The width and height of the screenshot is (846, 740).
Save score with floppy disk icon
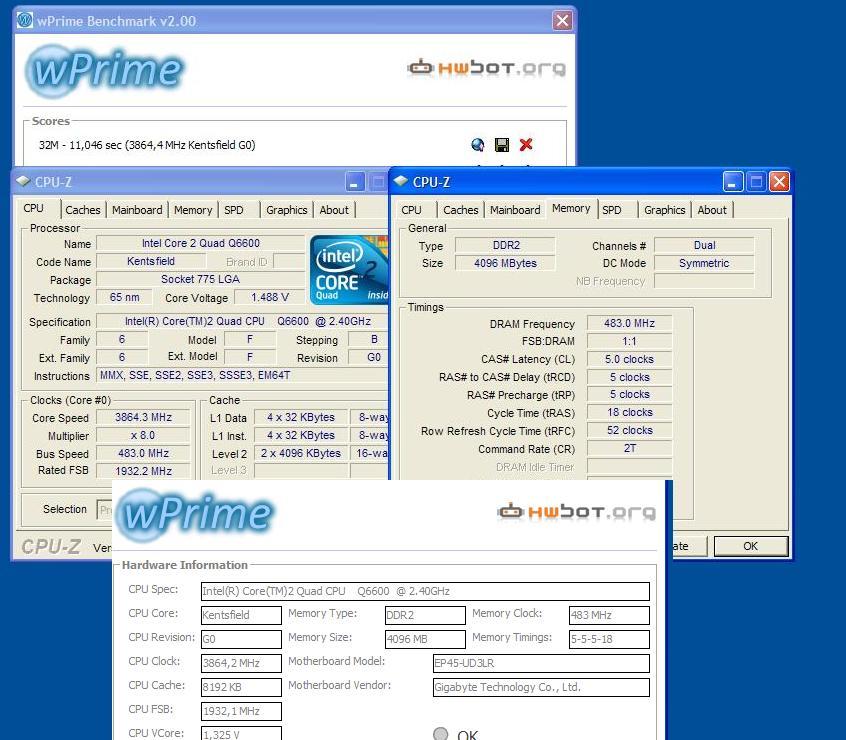502,145
